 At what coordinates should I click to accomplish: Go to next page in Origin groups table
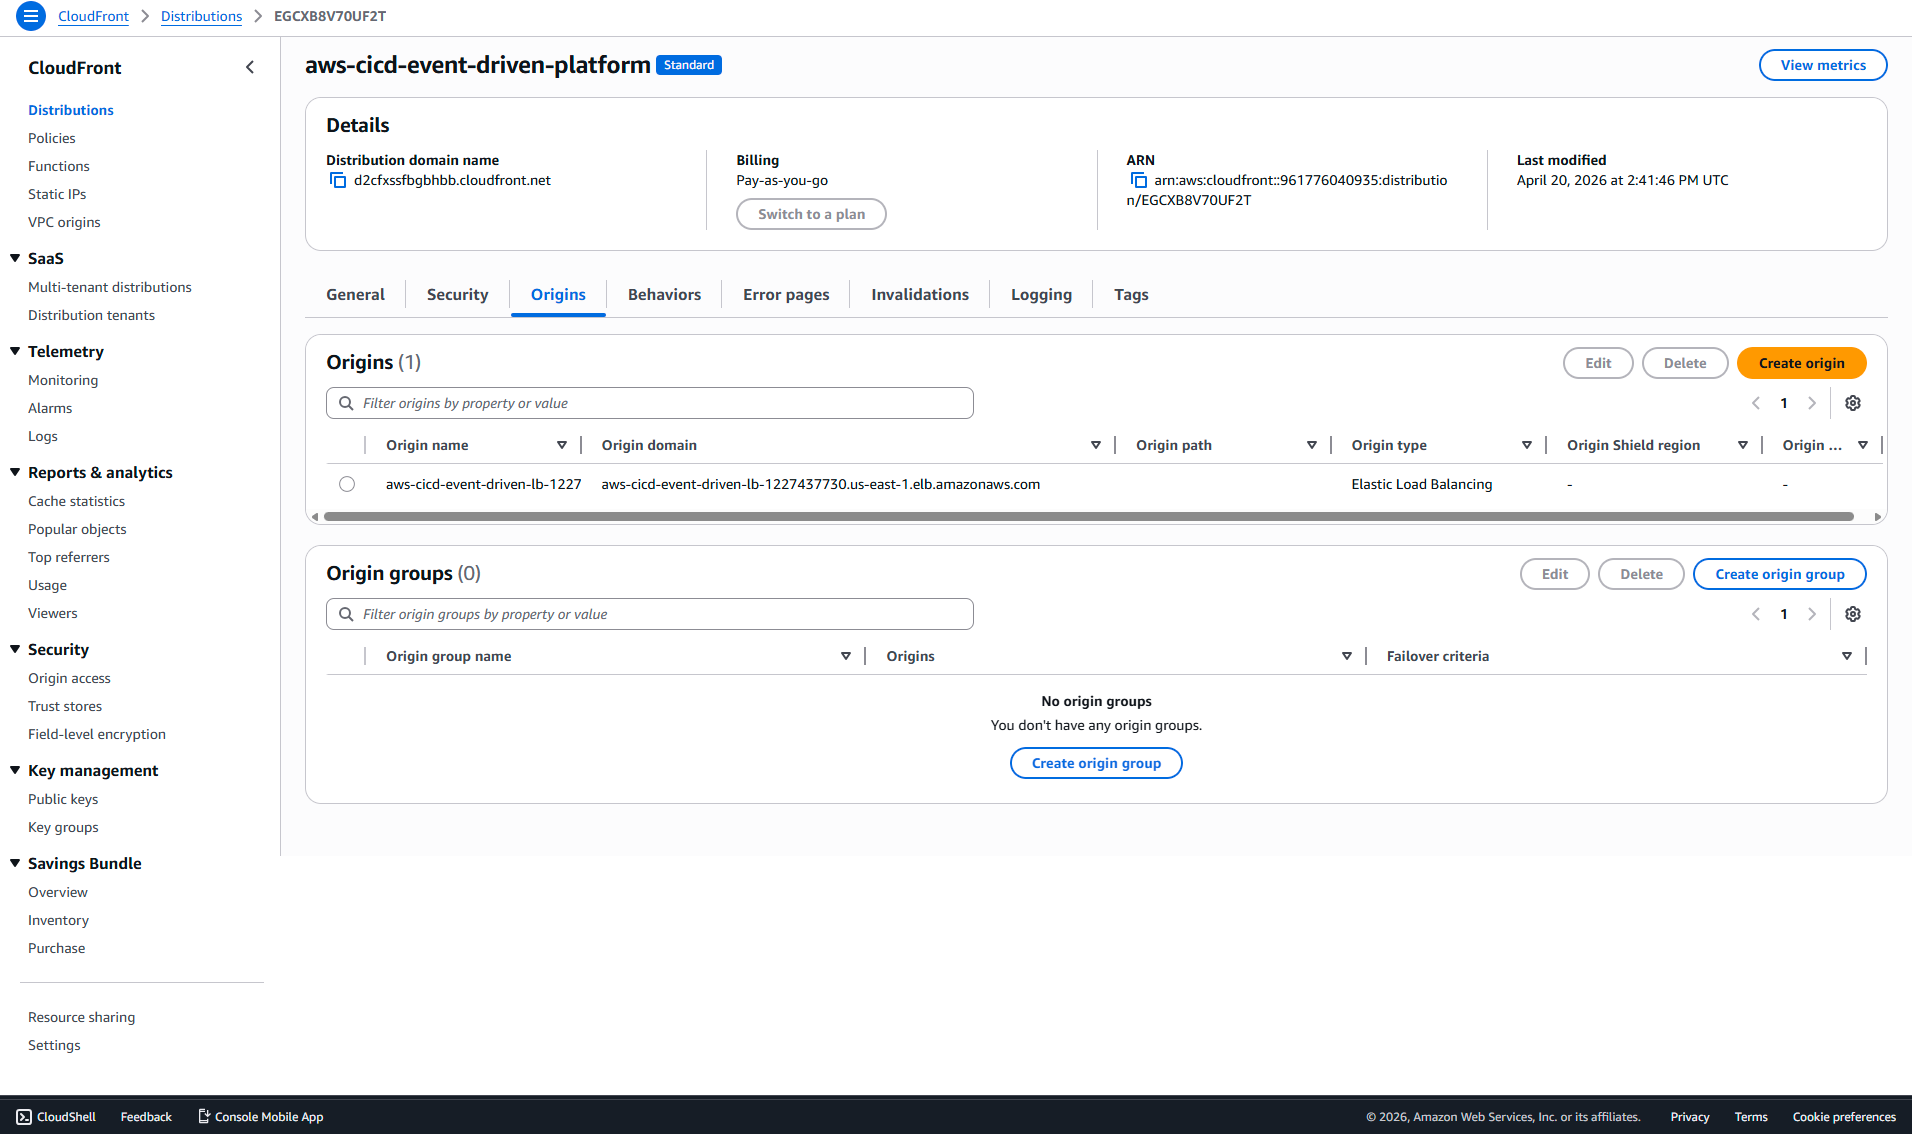1812,614
